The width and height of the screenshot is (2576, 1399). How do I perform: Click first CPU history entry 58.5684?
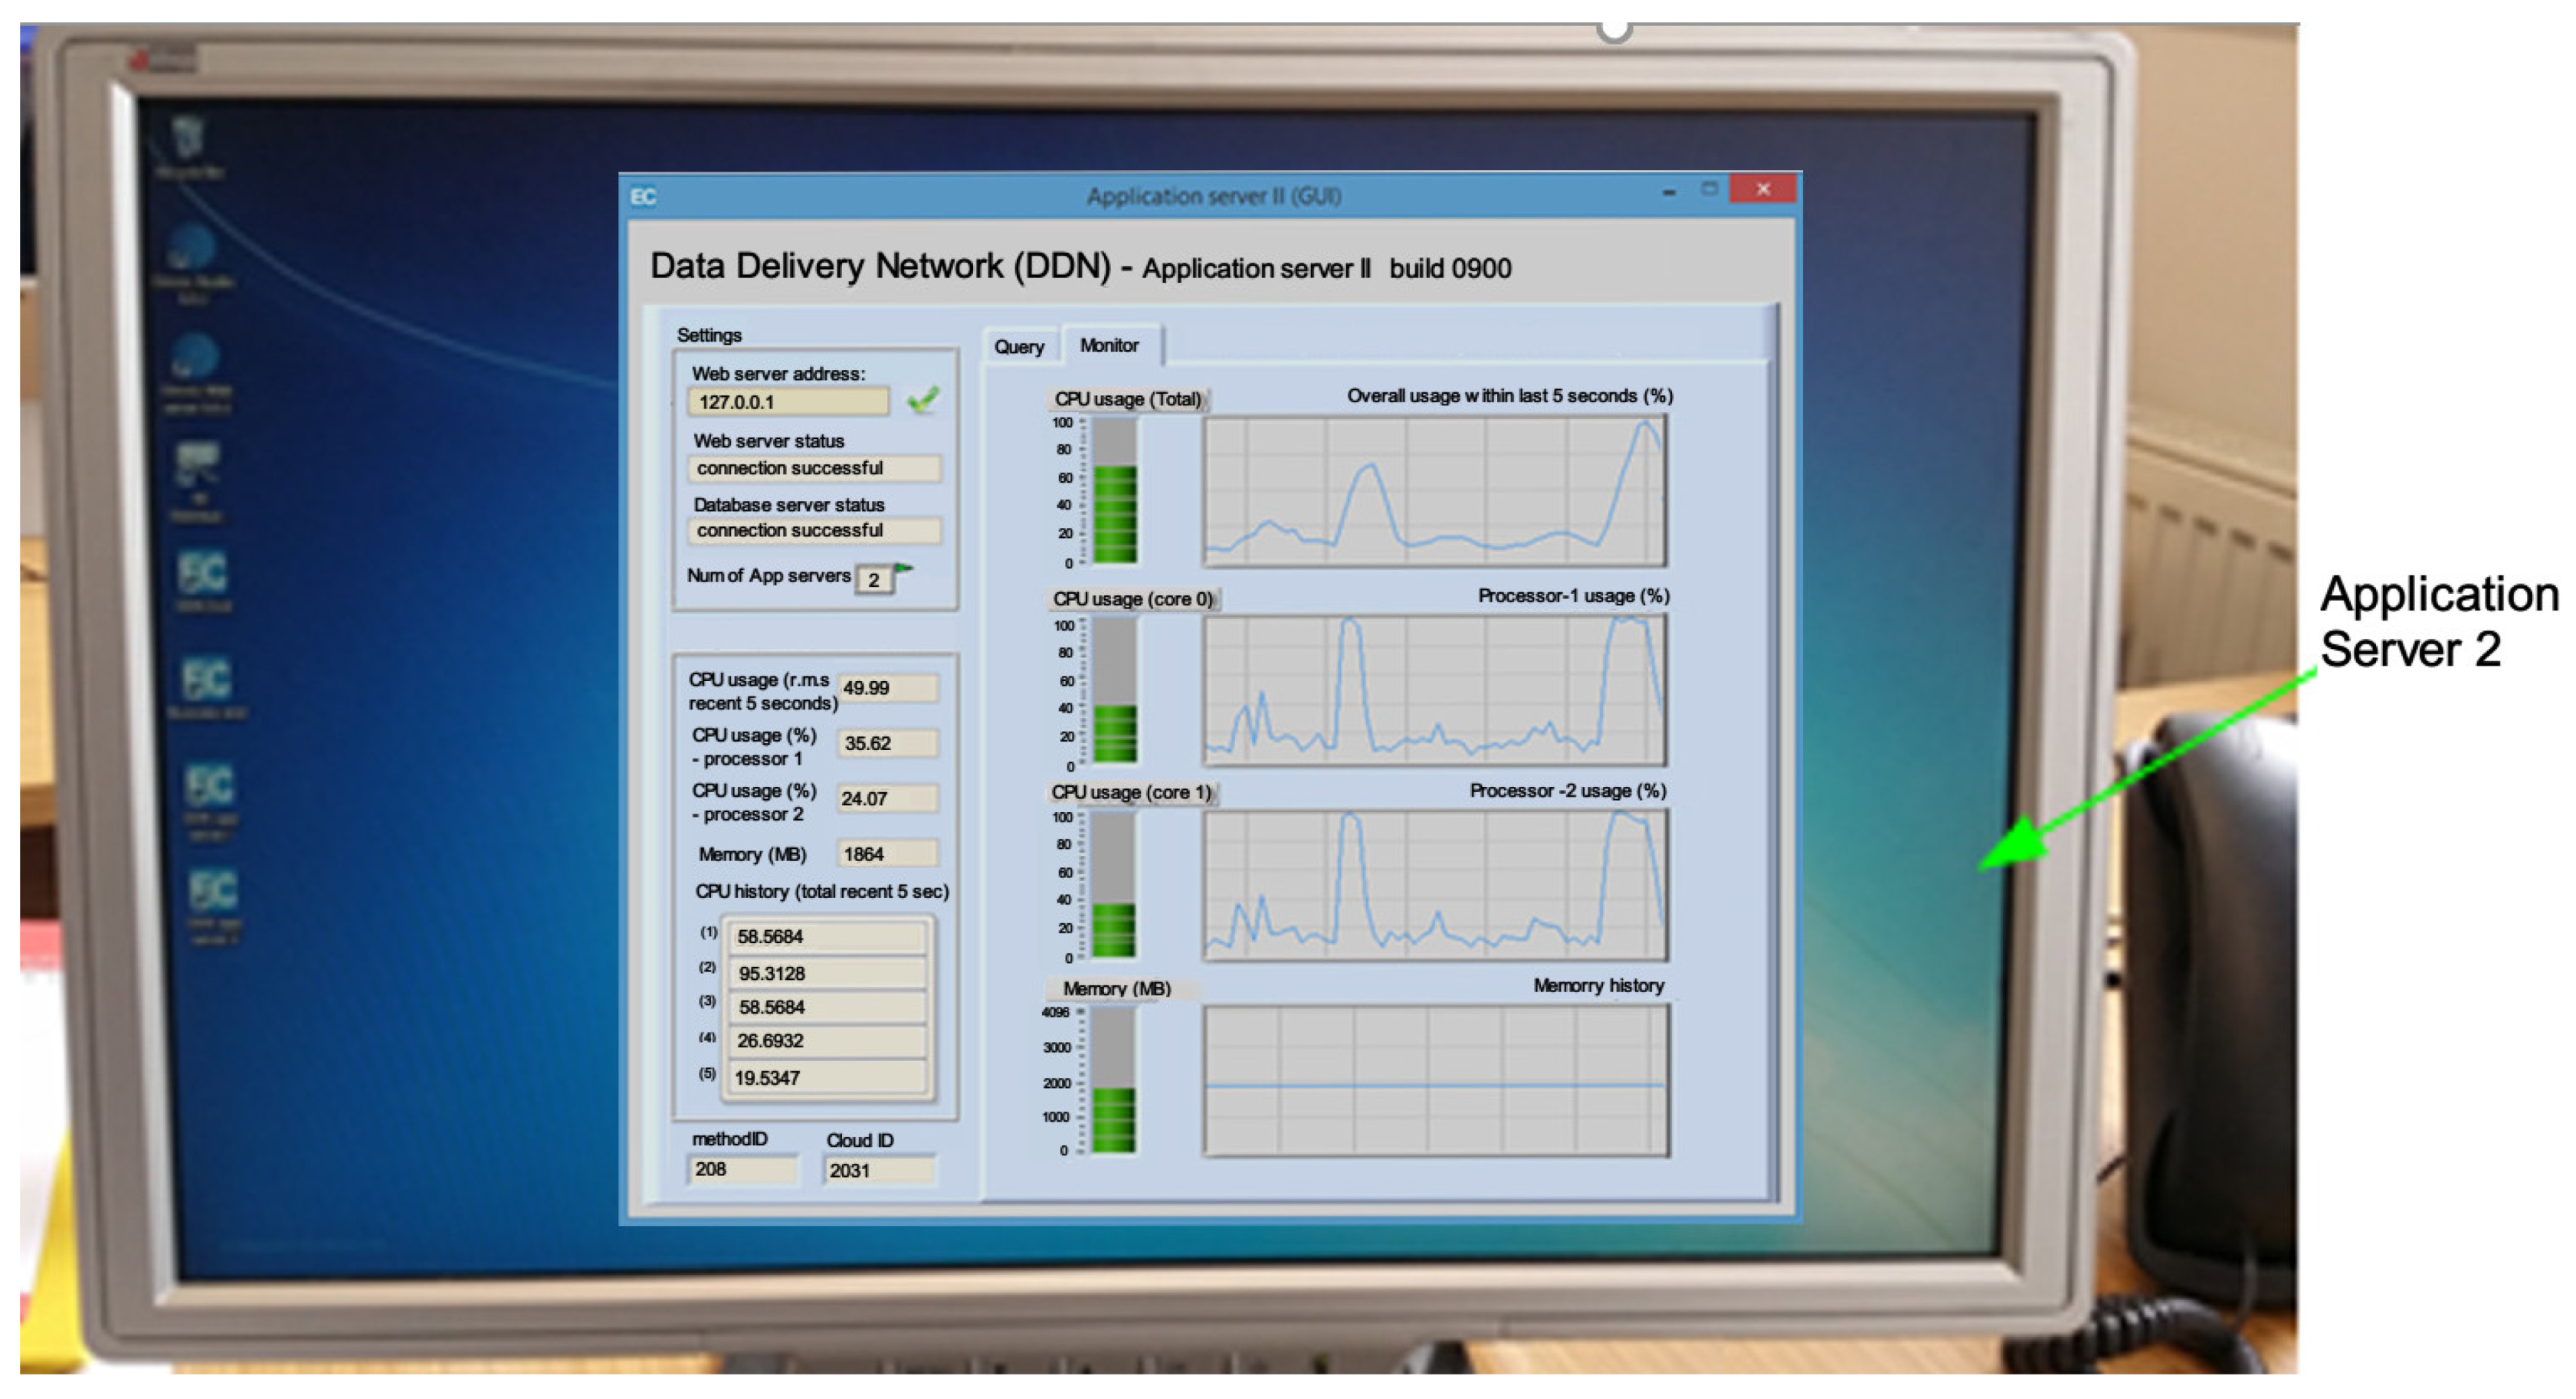(826, 937)
